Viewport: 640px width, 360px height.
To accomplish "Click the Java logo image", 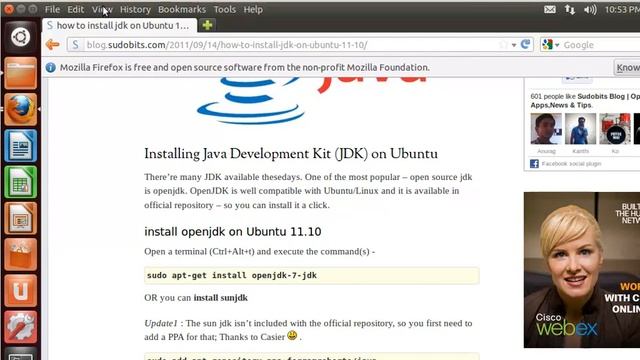I will coord(312,101).
